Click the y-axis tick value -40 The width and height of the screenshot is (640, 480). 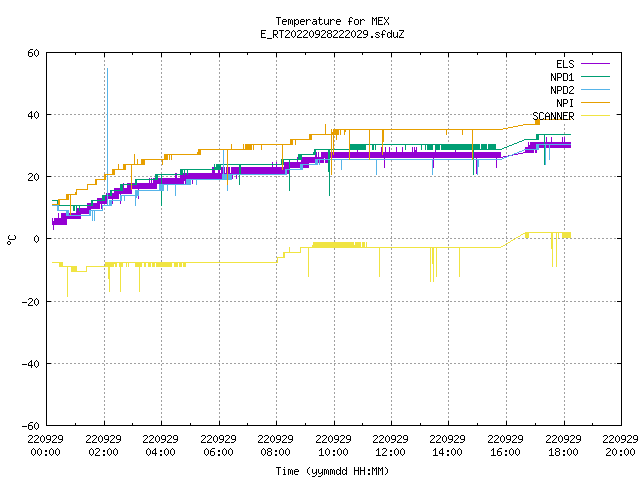(31, 364)
